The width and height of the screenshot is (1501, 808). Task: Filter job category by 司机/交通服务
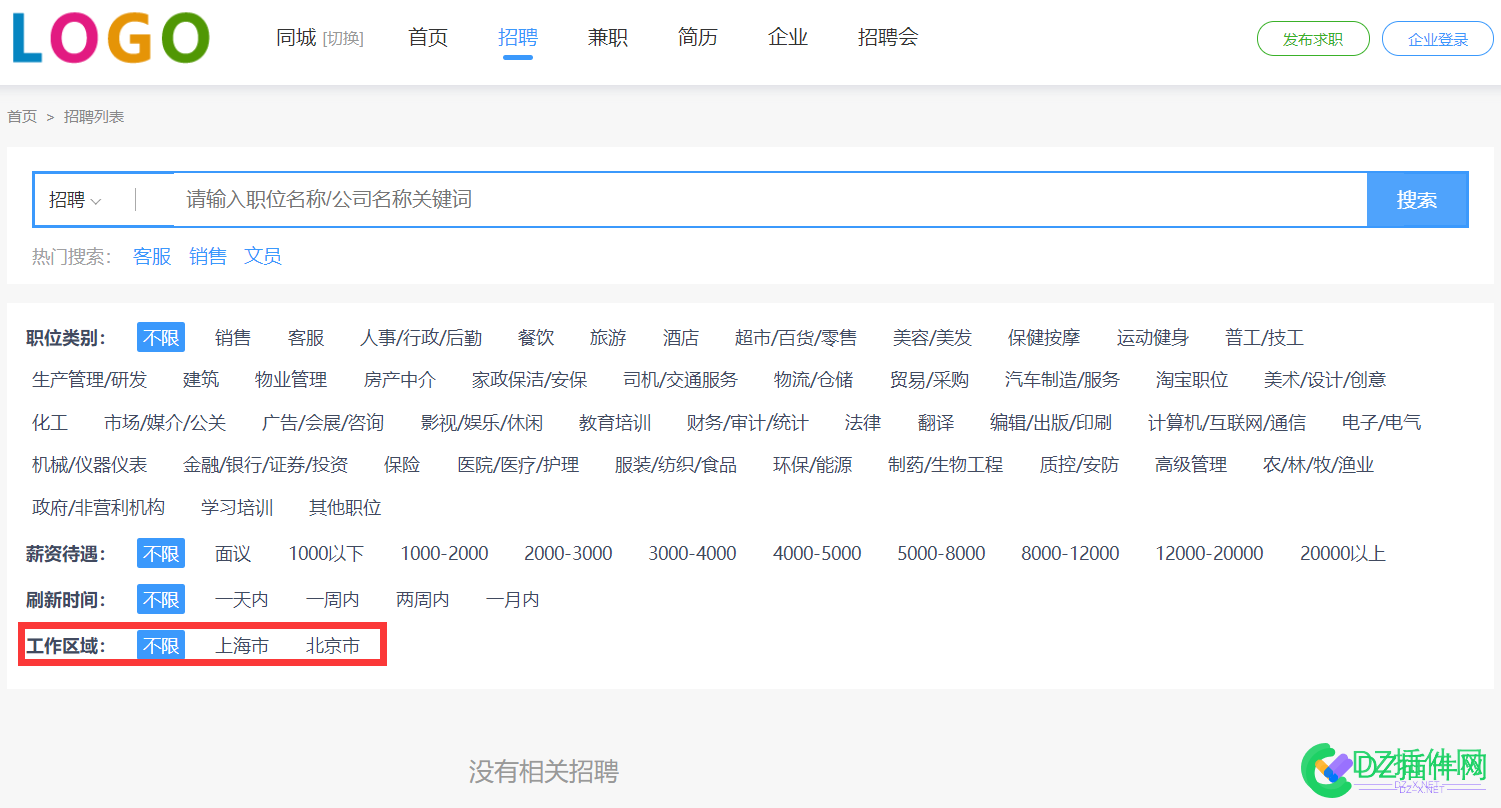(681, 380)
